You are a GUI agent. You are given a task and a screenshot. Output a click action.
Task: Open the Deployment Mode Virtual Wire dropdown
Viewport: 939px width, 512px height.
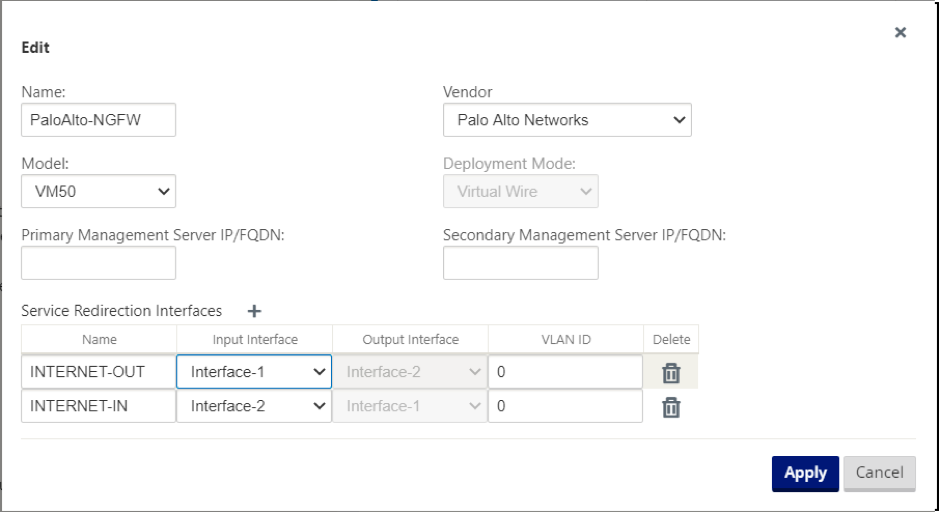click(520, 191)
